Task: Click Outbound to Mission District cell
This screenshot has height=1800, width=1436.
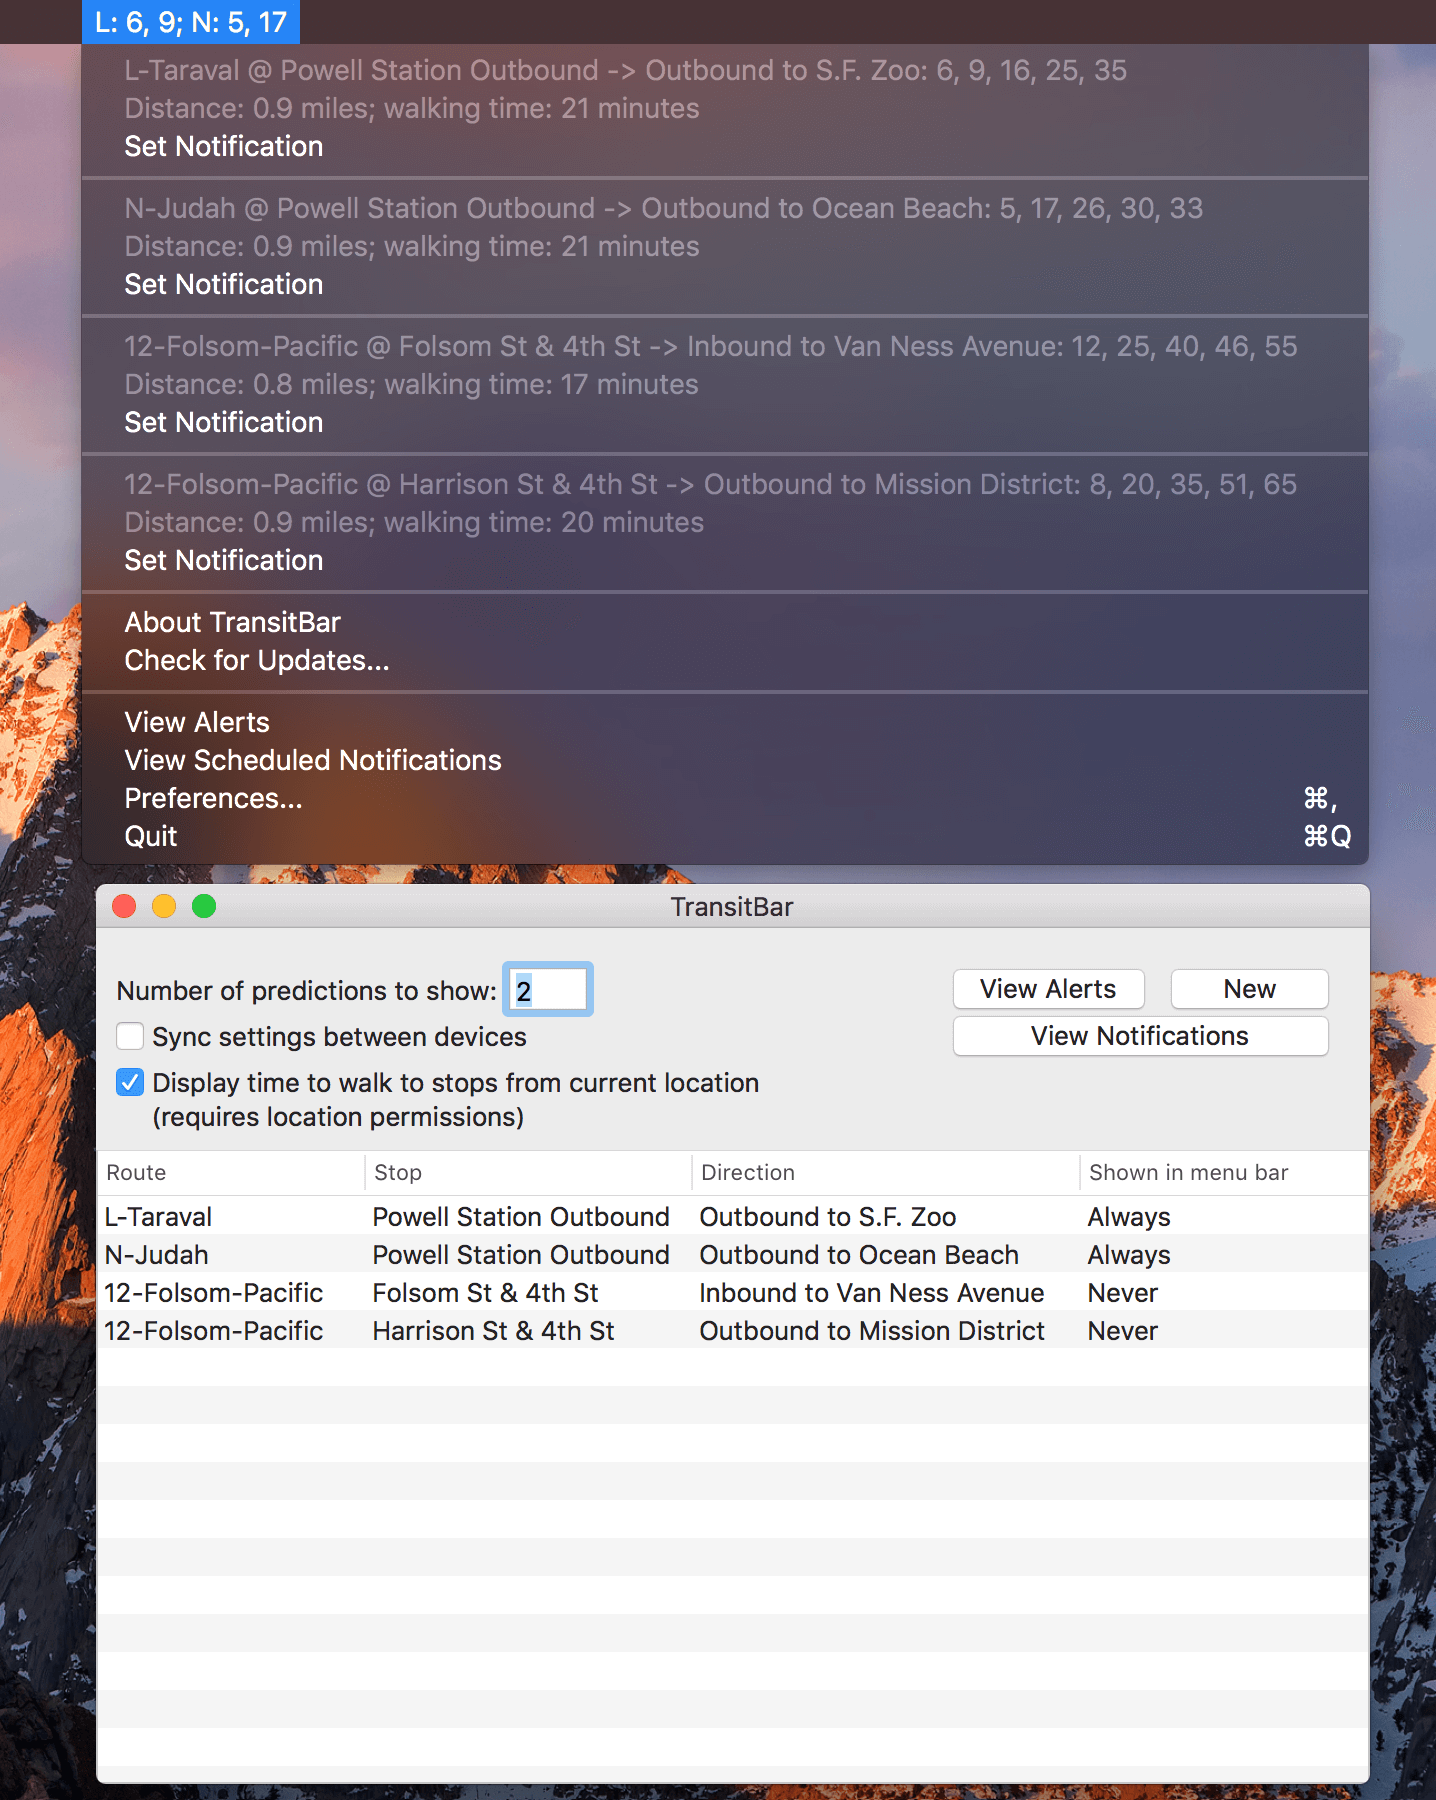Action: click(x=872, y=1331)
